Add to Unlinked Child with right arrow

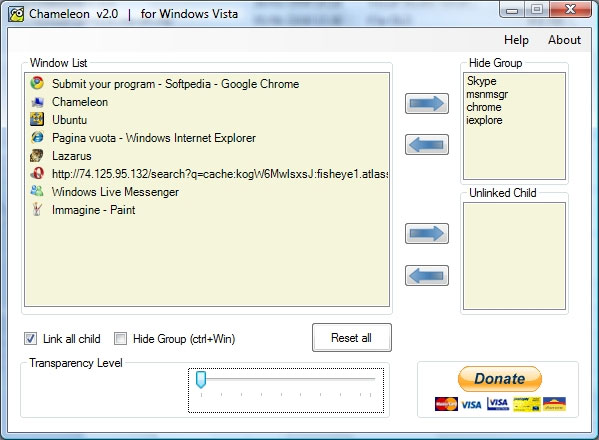click(427, 233)
